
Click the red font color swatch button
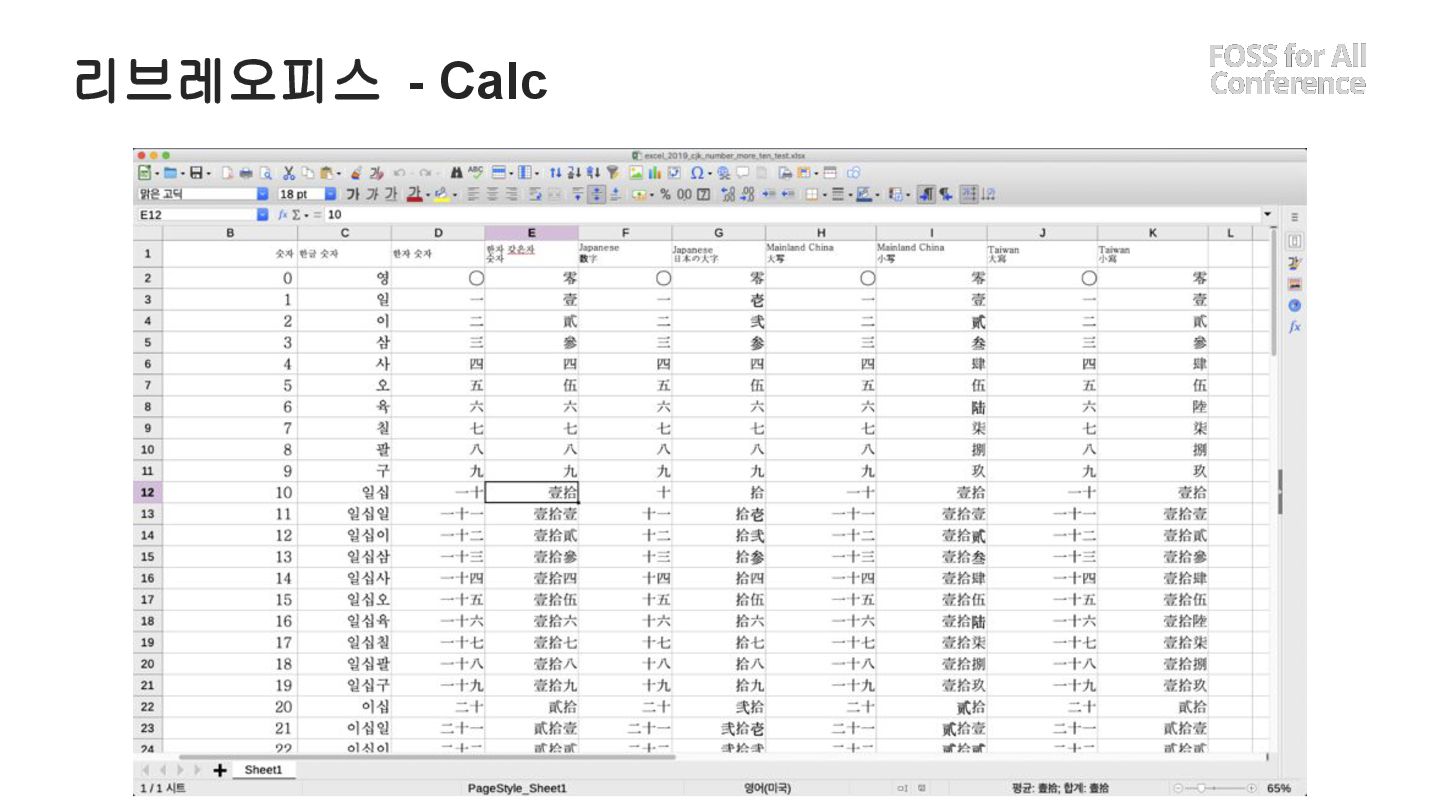click(414, 194)
